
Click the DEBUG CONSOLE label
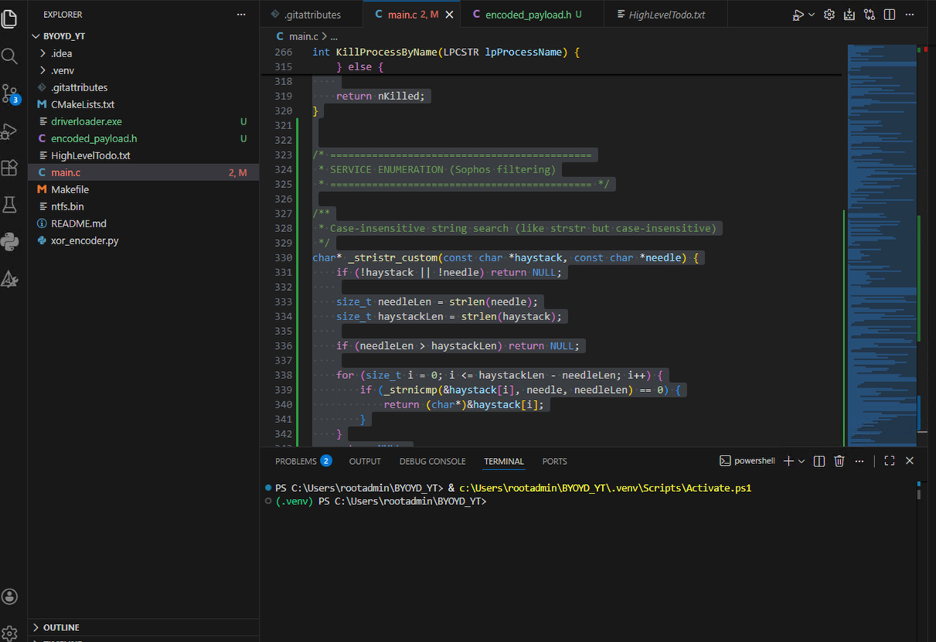(432, 461)
